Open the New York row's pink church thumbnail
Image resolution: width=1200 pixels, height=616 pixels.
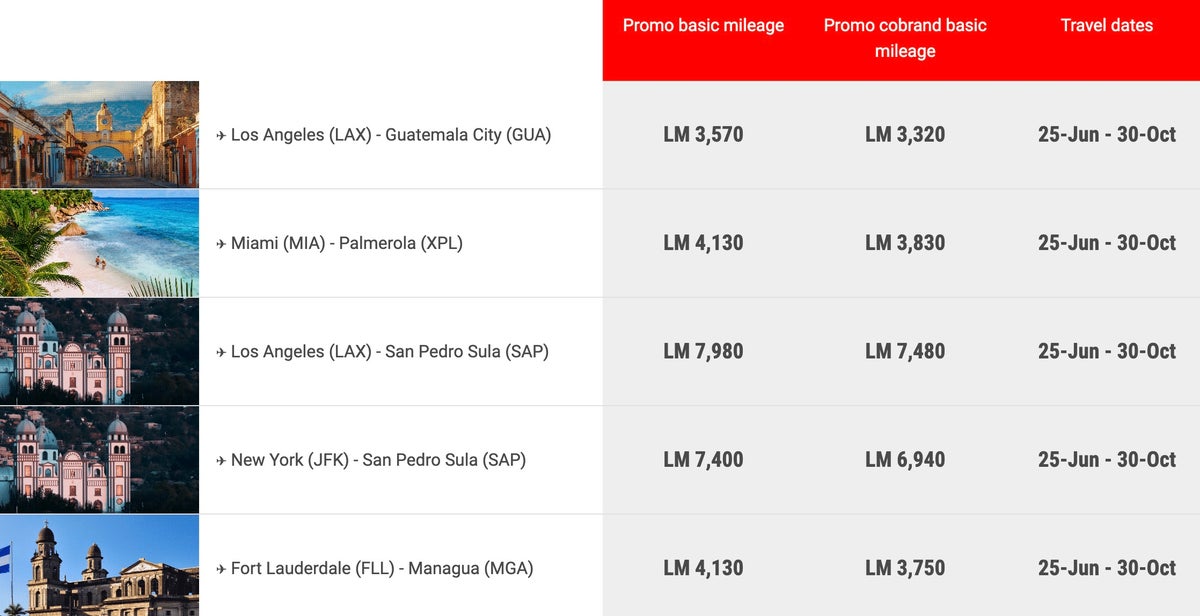coord(99,460)
